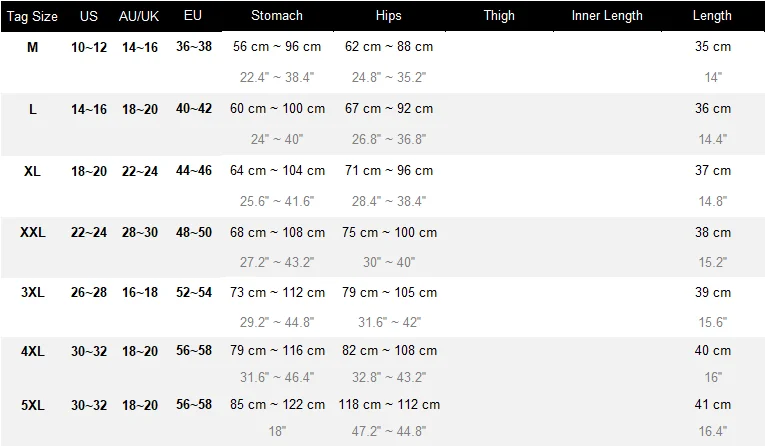Select the Hips column header
Image resolution: width=765 pixels, height=446 pixels.
pos(388,16)
